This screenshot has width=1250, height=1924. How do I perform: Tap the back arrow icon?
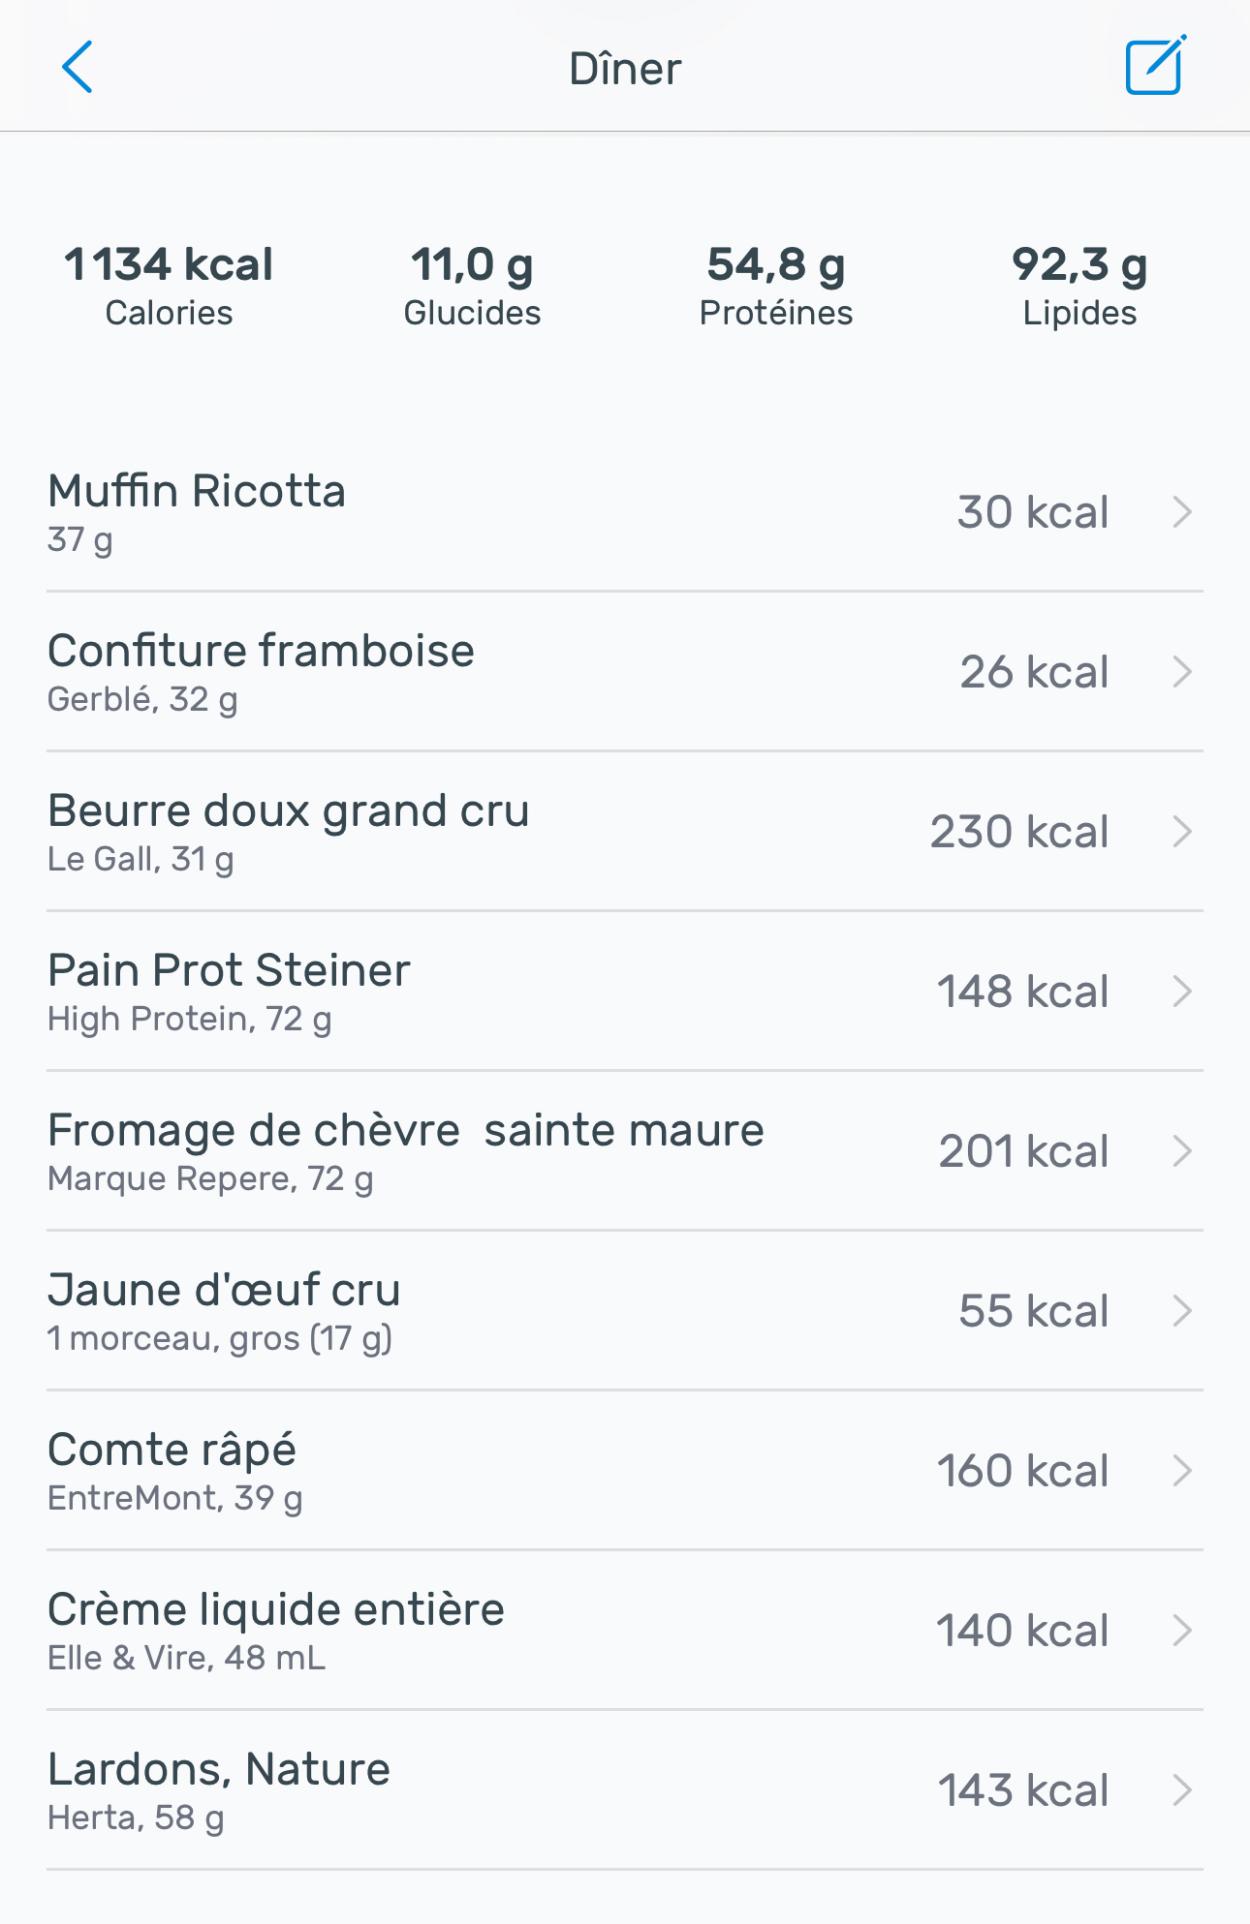[x=77, y=67]
